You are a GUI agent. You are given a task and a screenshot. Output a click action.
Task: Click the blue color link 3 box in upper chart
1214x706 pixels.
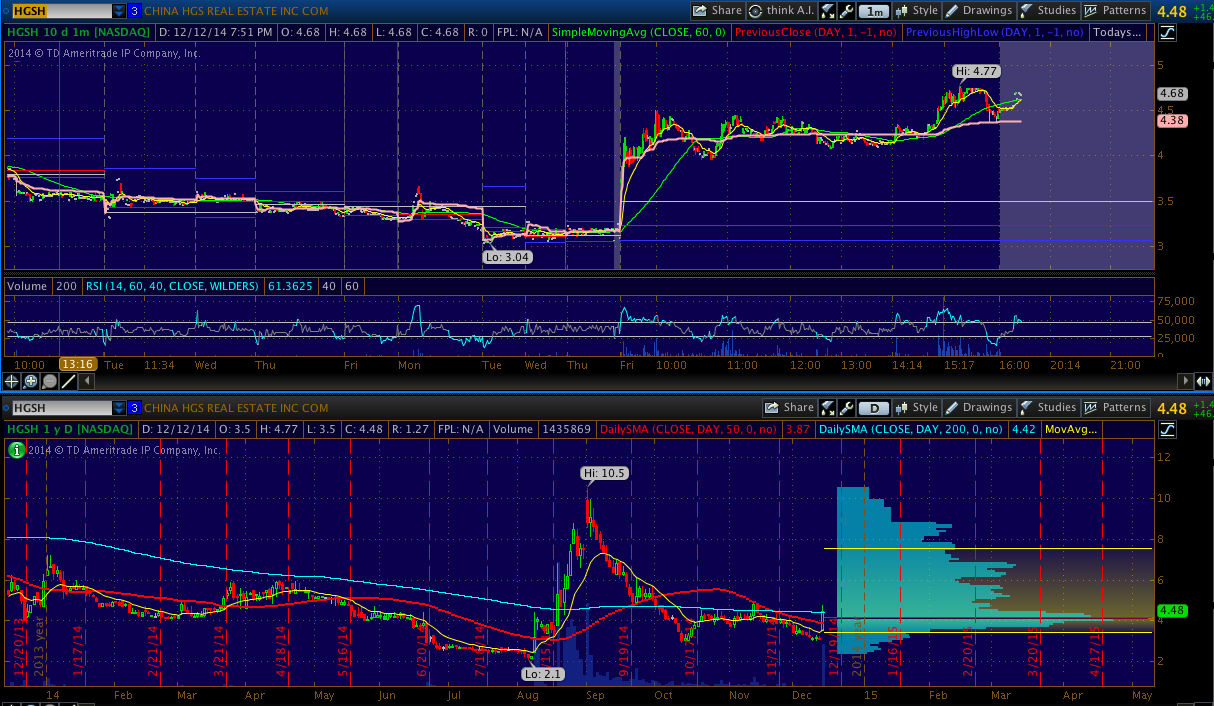point(134,11)
